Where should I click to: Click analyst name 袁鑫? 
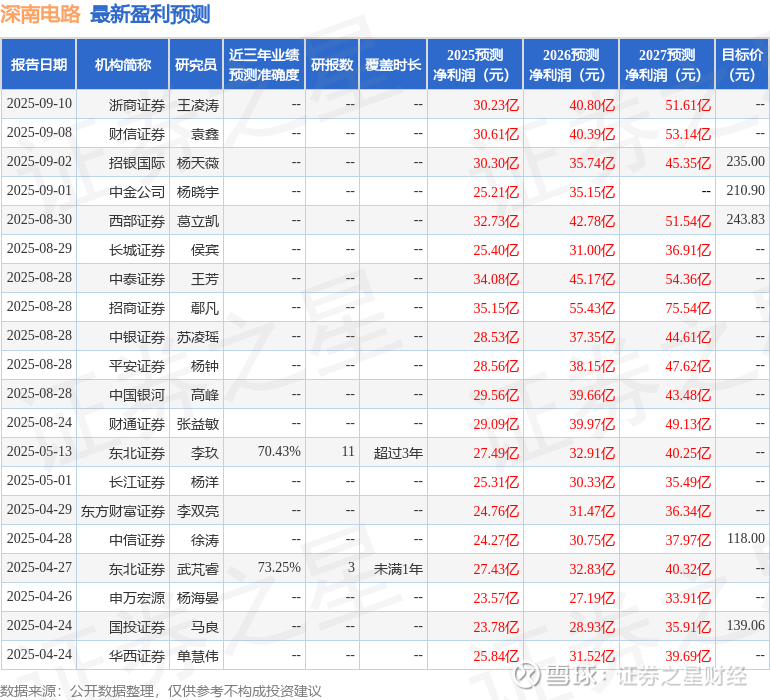pyautogui.click(x=205, y=134)
